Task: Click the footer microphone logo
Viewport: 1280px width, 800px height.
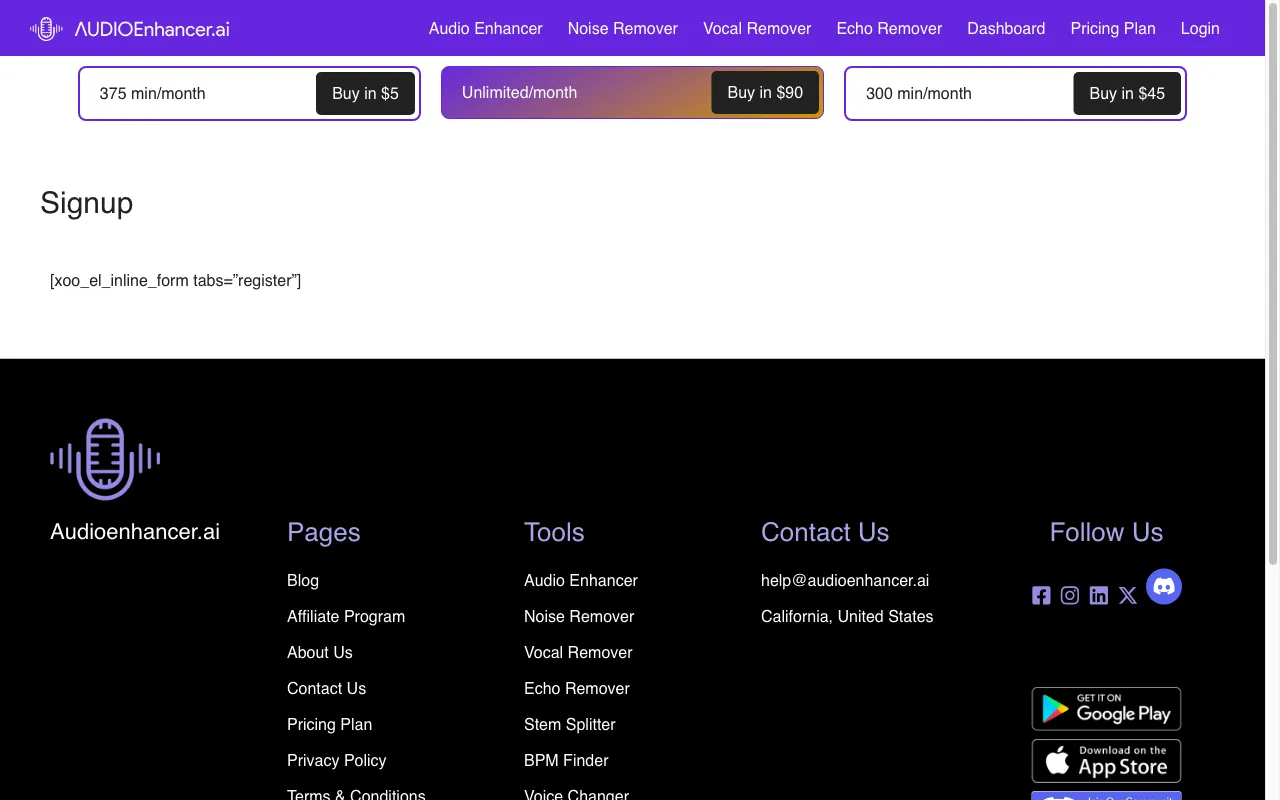Action: pos(105,459)
